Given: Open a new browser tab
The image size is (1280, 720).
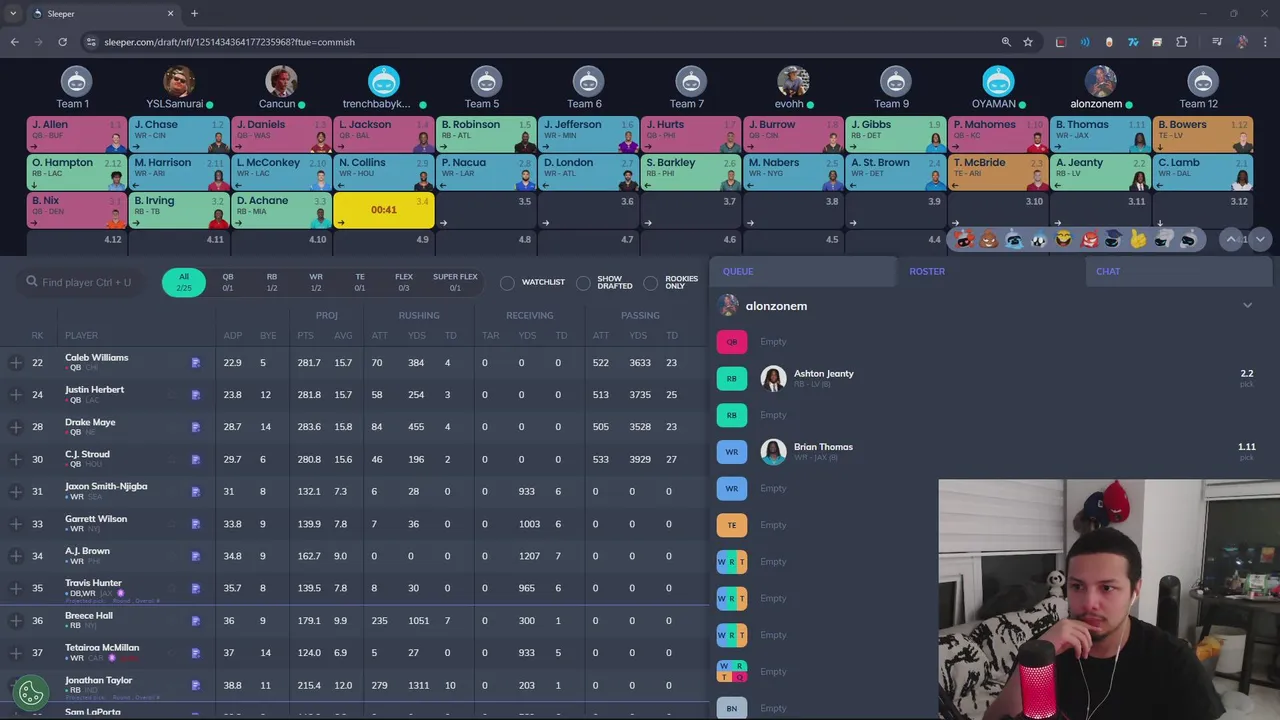Looking at the screenshot, I should click(194, 14).
